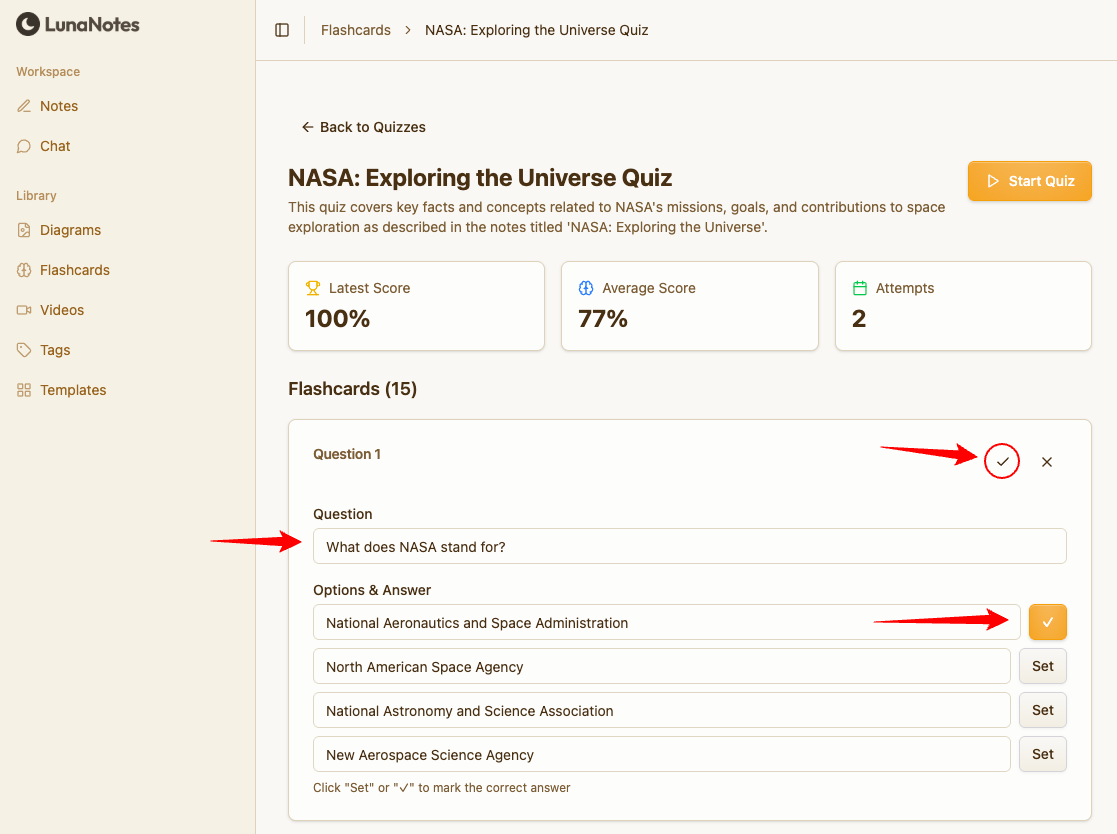Toggle the sidebar panel icon
The height and width of the screenshot is (834, 1117).
[x=282, y=30]
